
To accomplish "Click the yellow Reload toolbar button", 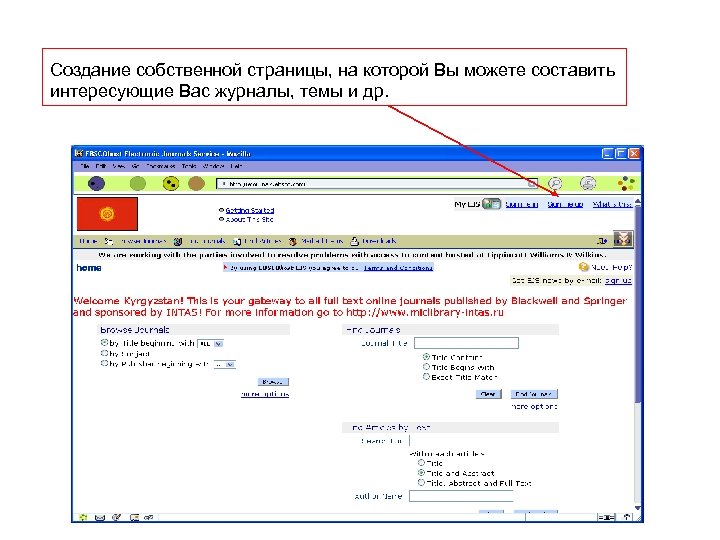I will 171,184.
